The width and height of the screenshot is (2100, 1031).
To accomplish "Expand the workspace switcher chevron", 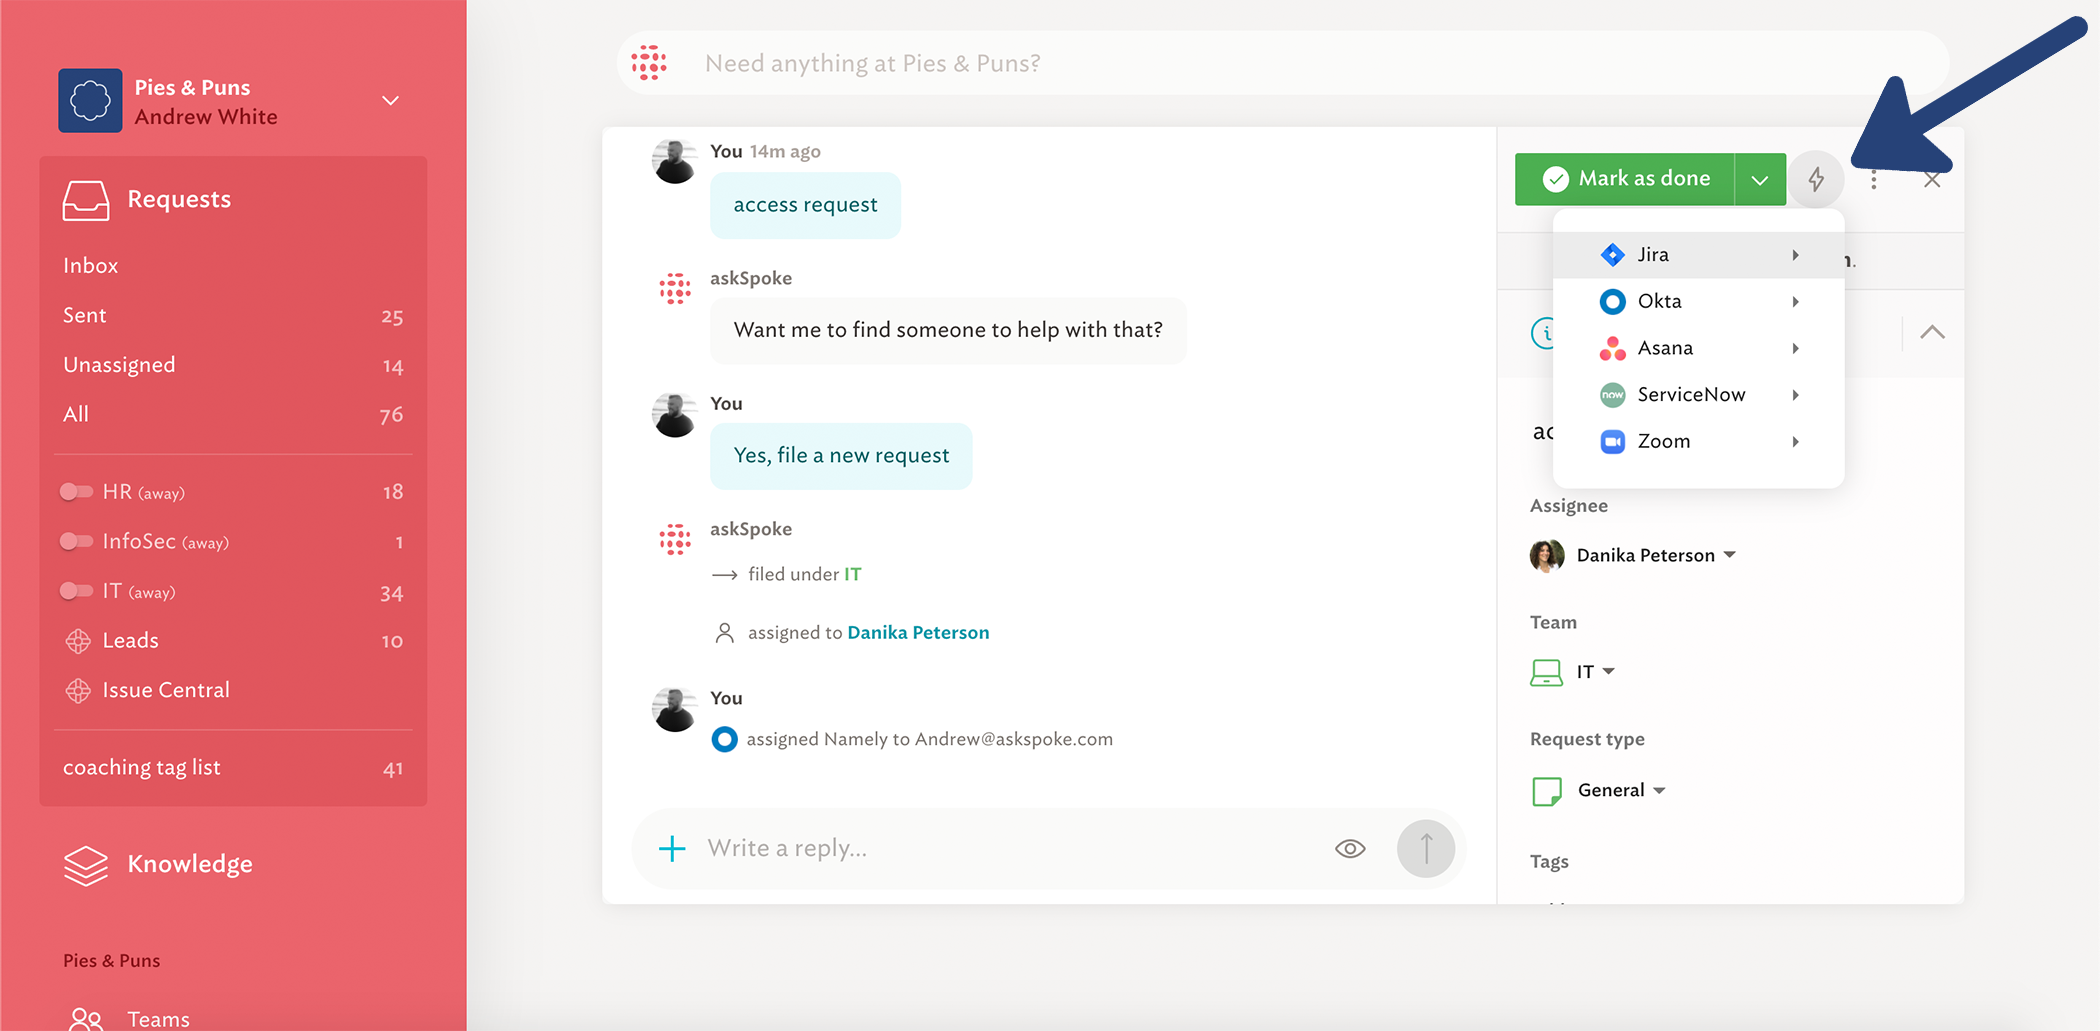I will pyautogui.click(x=391, y=101).
